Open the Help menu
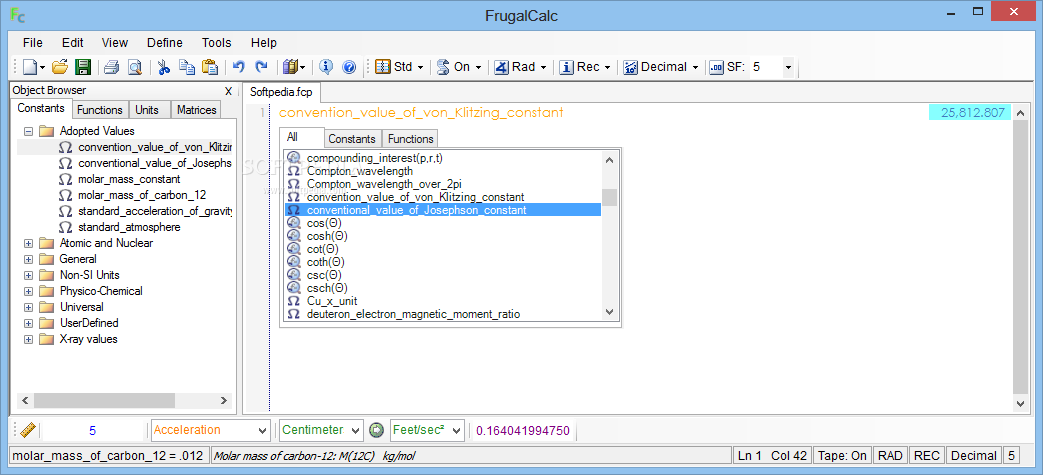1043x475 pixels. click(x=263, y=43)
